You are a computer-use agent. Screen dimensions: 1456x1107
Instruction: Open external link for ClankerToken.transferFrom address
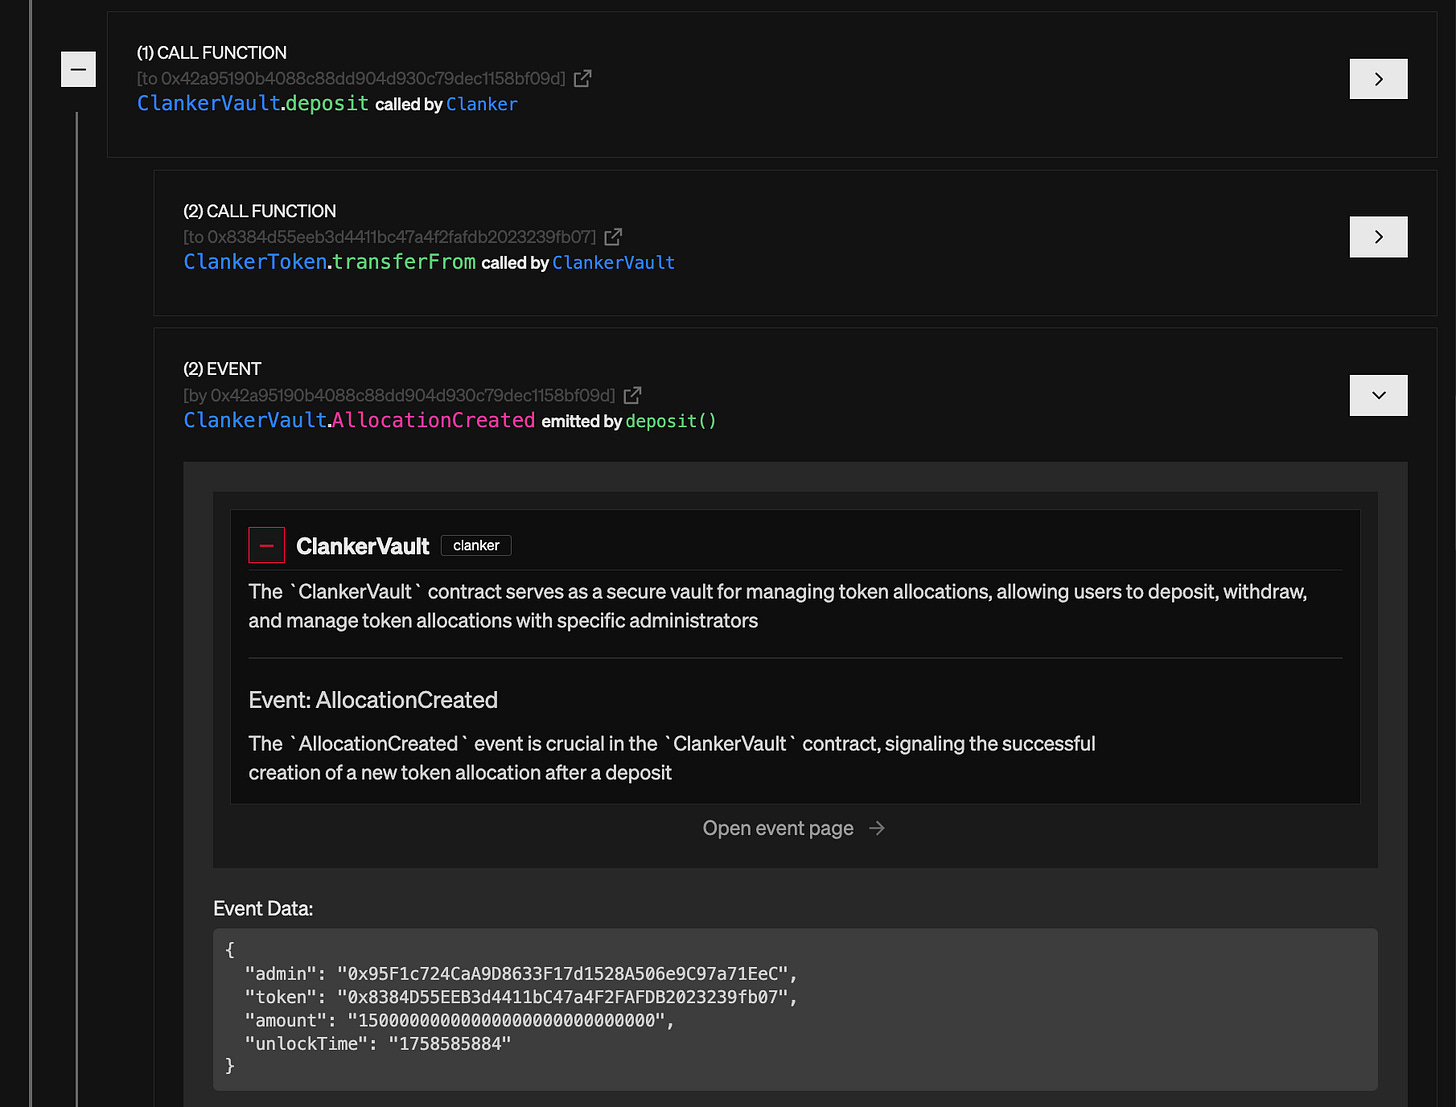(613, 237)
